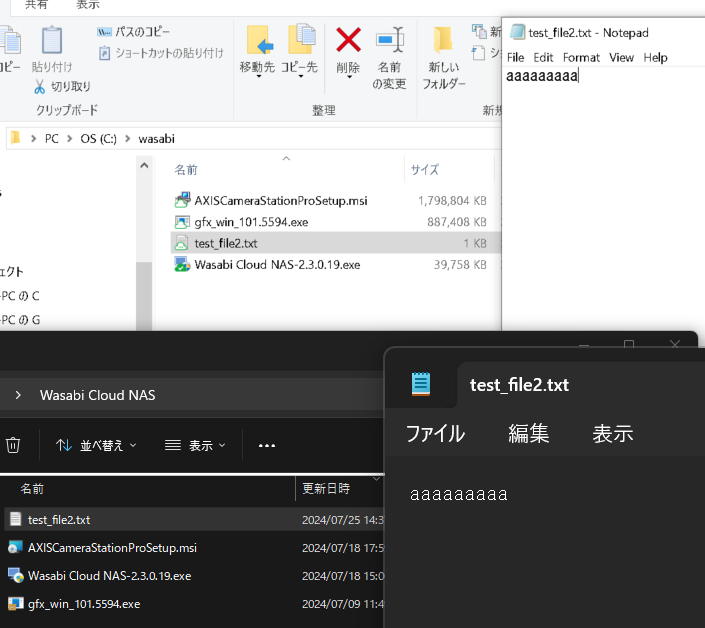
Task: Click OS (C:) in the address breadcrumb
Action: [98, 138]
